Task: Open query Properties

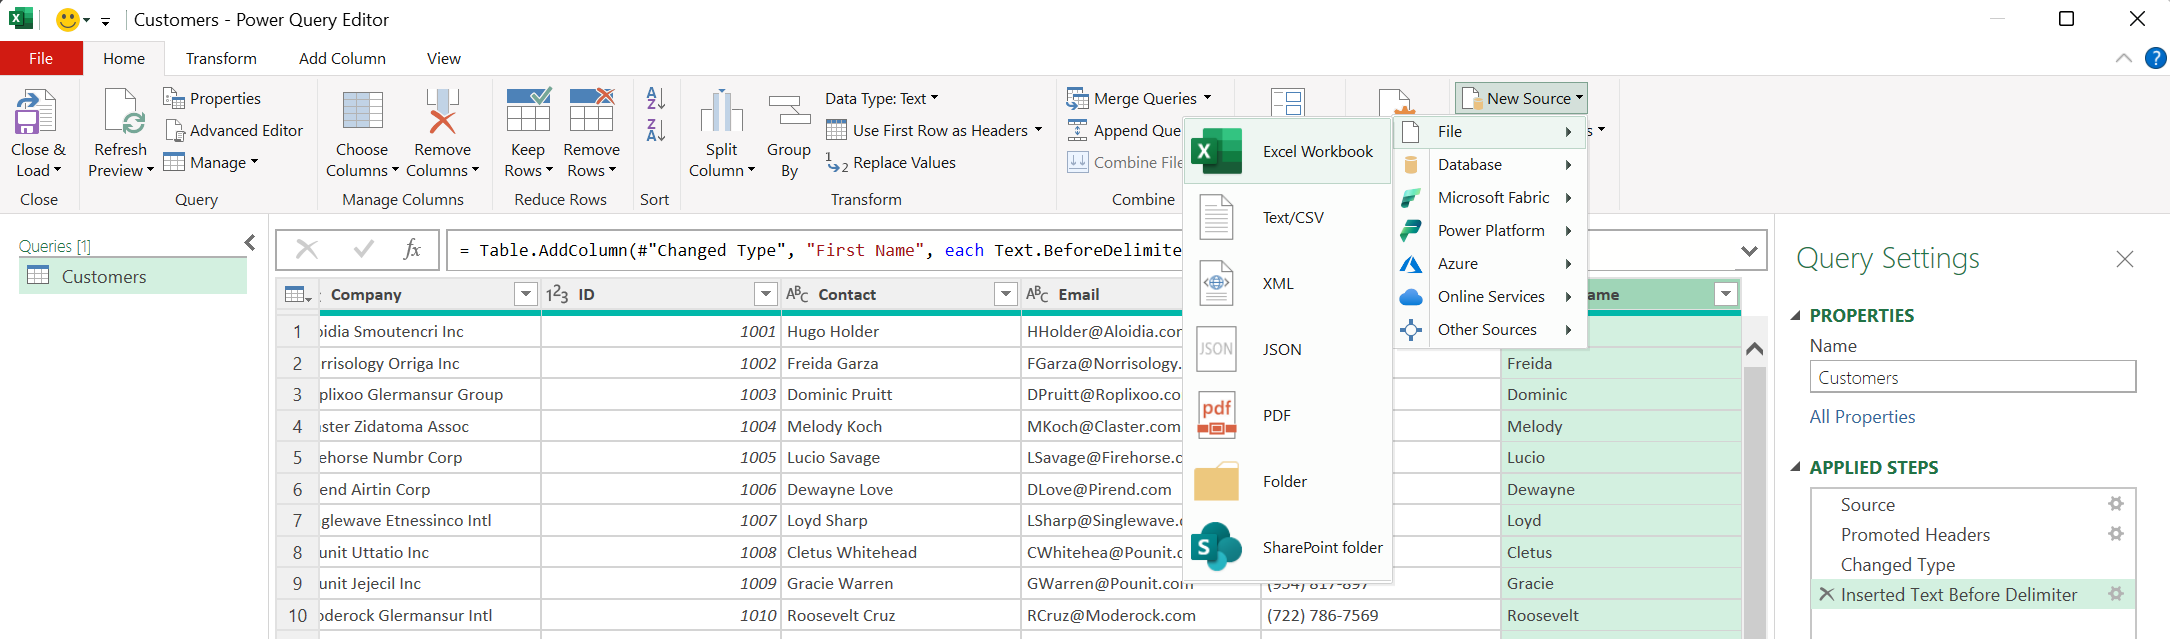Action: pos(212,98)
